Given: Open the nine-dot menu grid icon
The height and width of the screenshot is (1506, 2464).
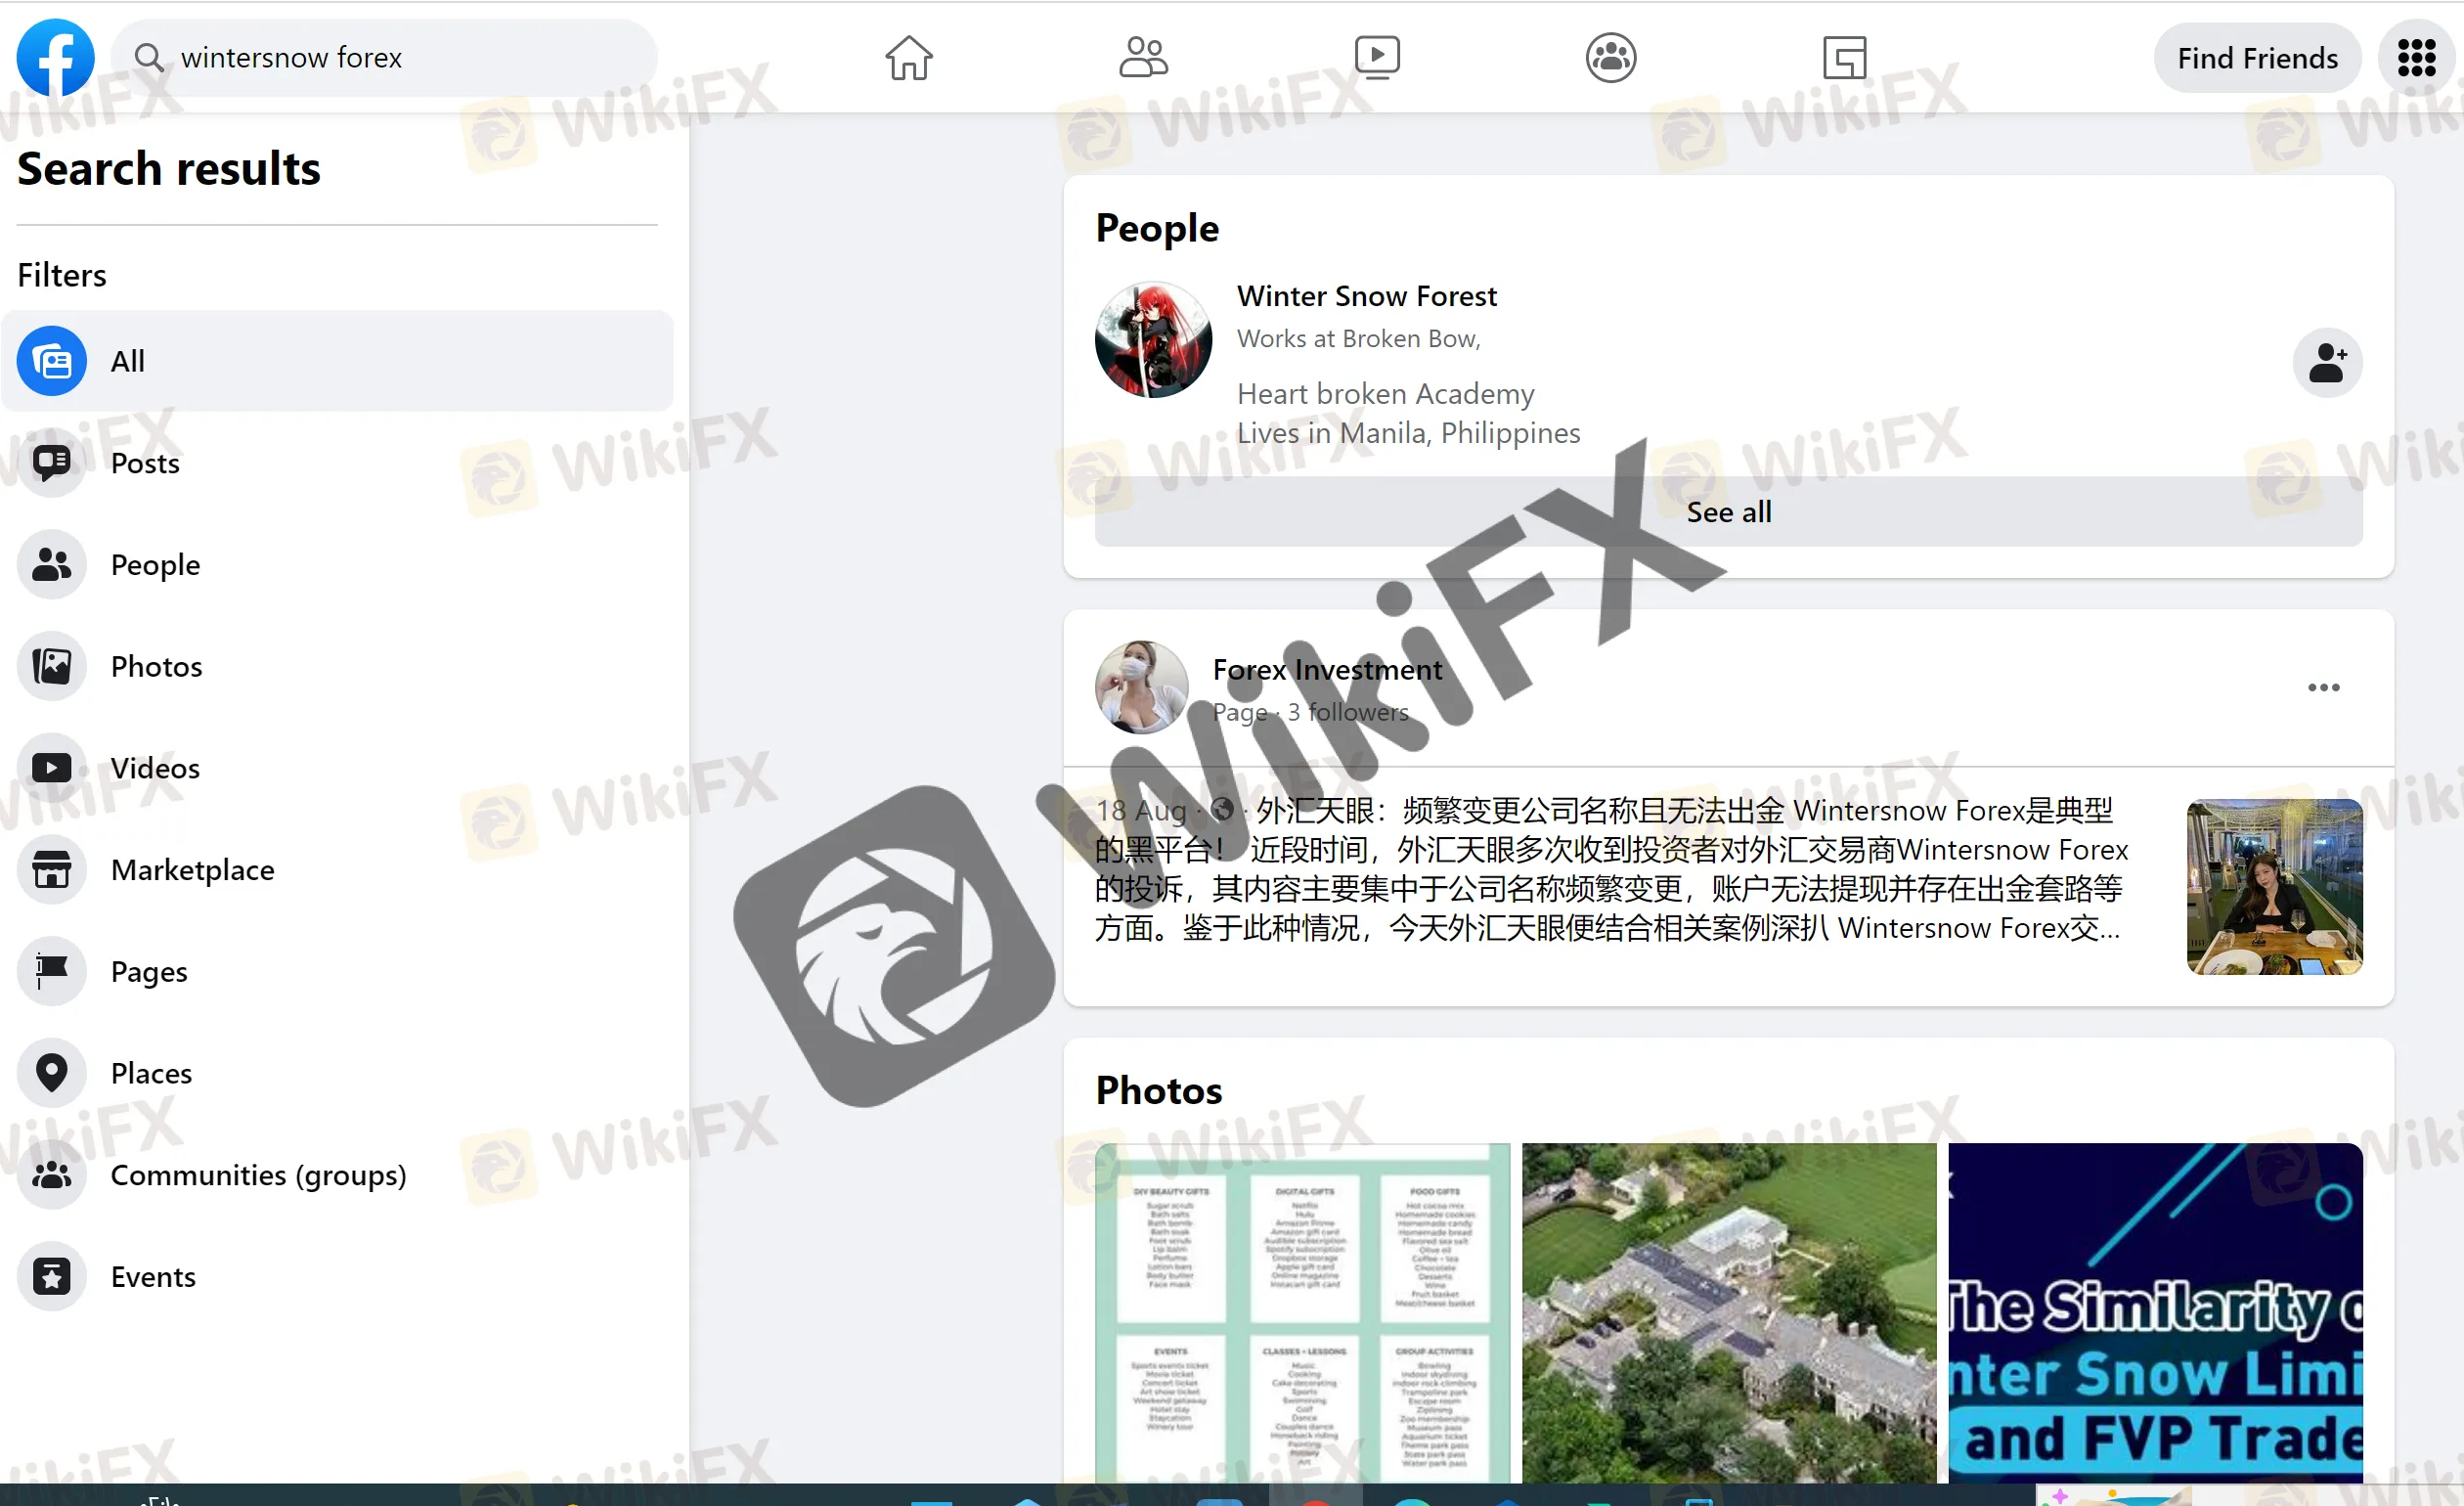Looking at the screenshot, I should [2416, 57].
